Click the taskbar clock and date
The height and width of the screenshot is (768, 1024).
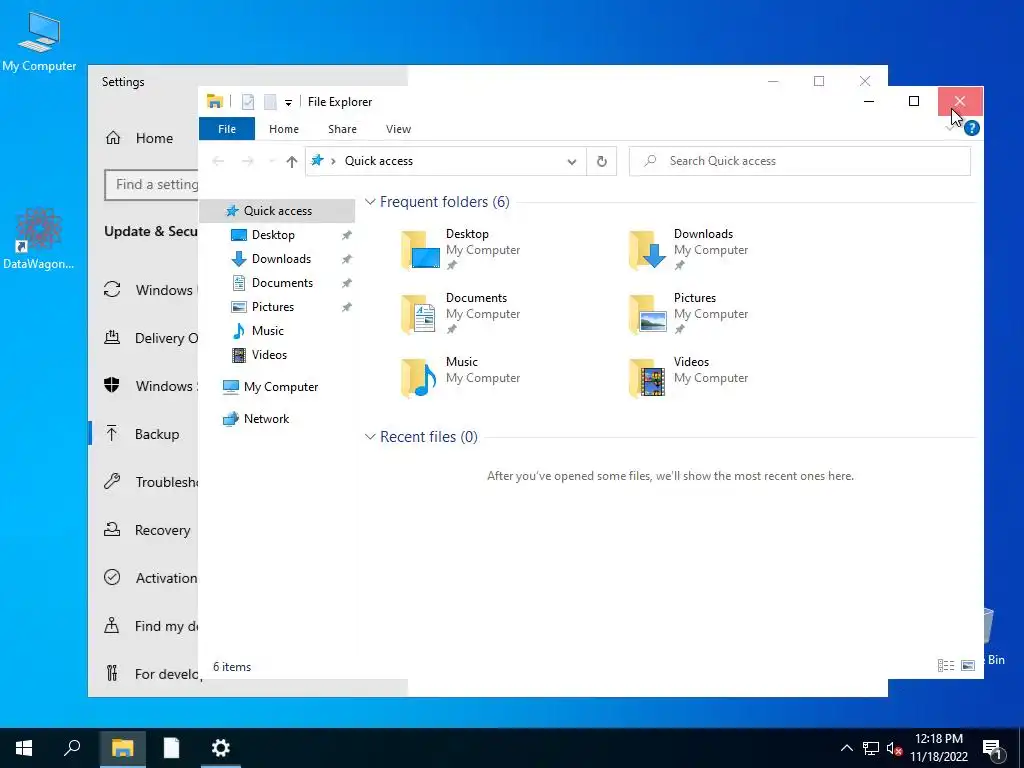point(939,748)
